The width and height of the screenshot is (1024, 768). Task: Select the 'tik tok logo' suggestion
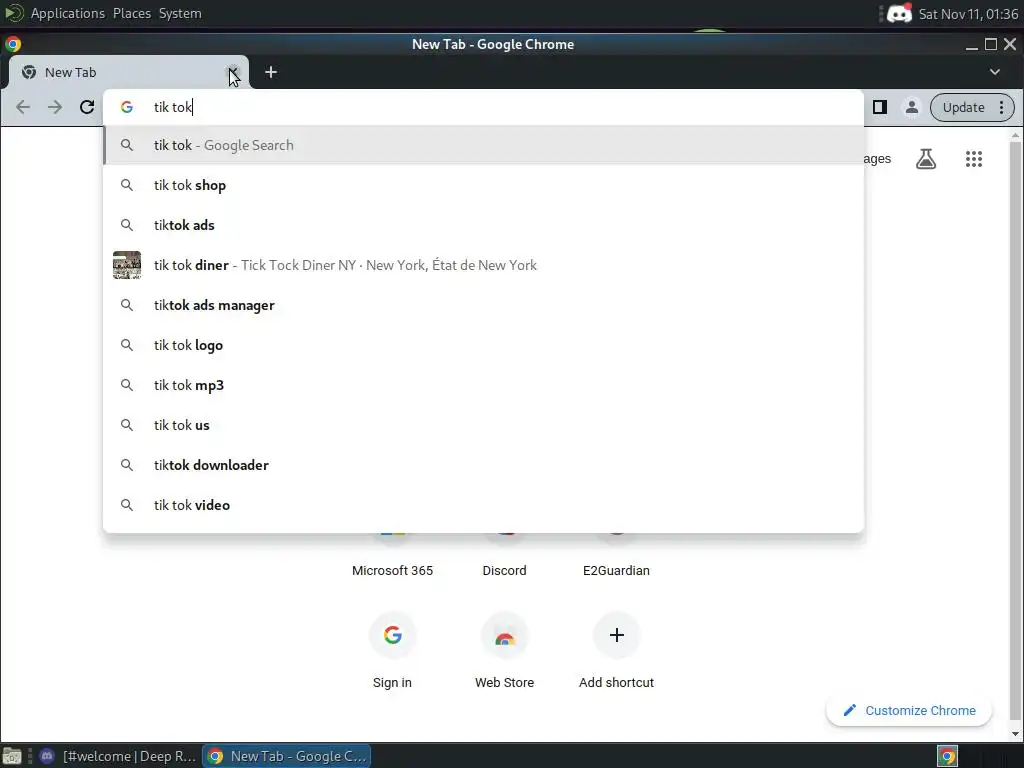click(x=483, y=345)
